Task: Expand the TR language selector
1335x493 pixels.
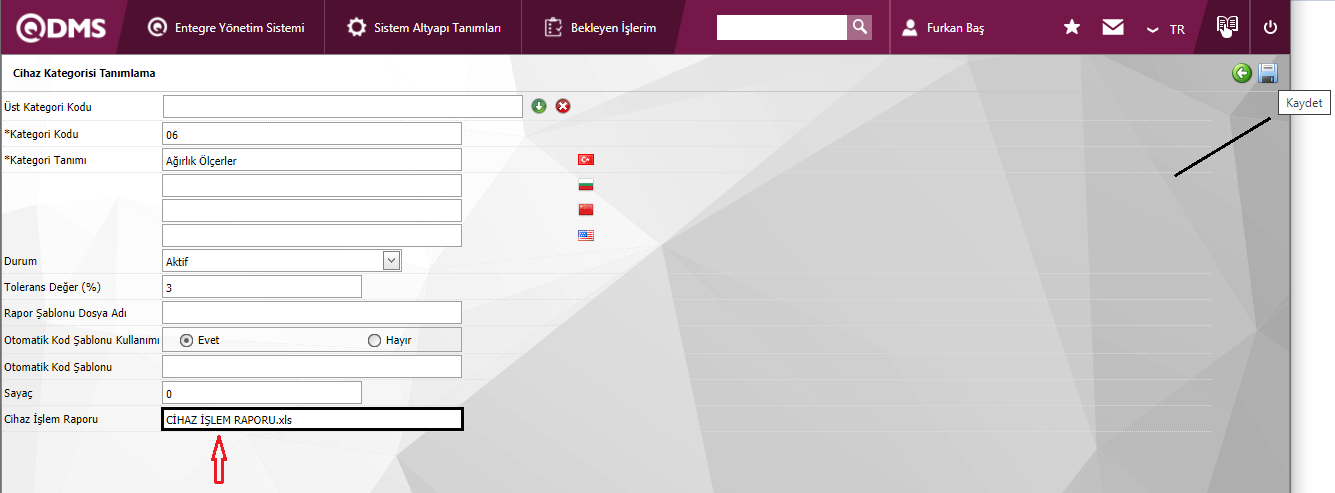Action: coord(1166,29)
